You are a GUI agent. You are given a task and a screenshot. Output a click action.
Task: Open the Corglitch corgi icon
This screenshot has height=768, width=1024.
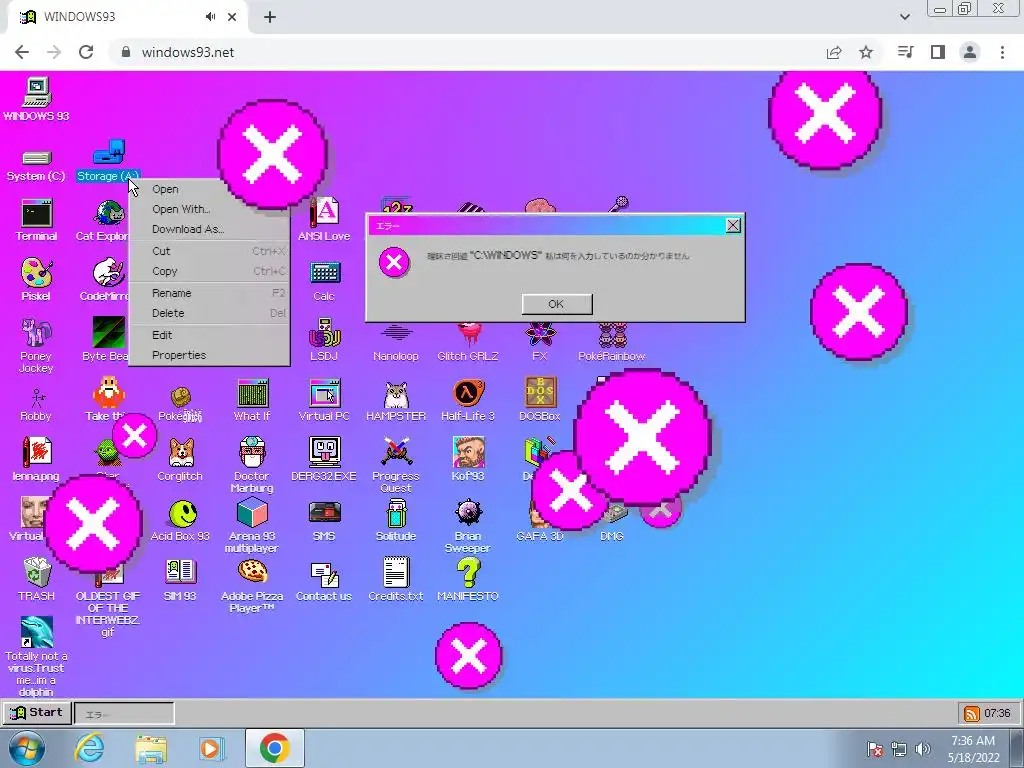pos(180,453)
